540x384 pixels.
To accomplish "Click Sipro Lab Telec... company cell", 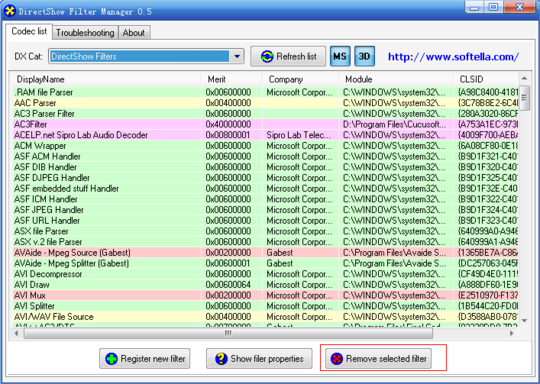I will coord(299,135).
